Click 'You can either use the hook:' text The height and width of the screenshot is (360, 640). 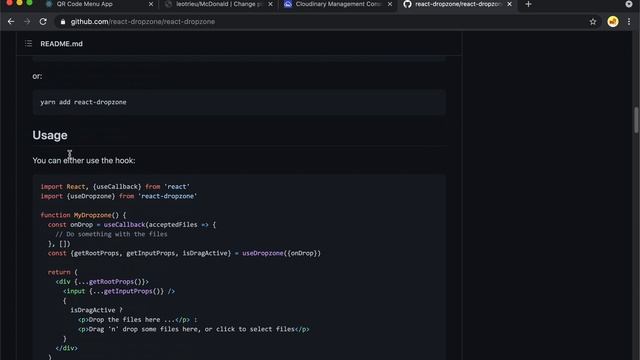pos(84,160)
